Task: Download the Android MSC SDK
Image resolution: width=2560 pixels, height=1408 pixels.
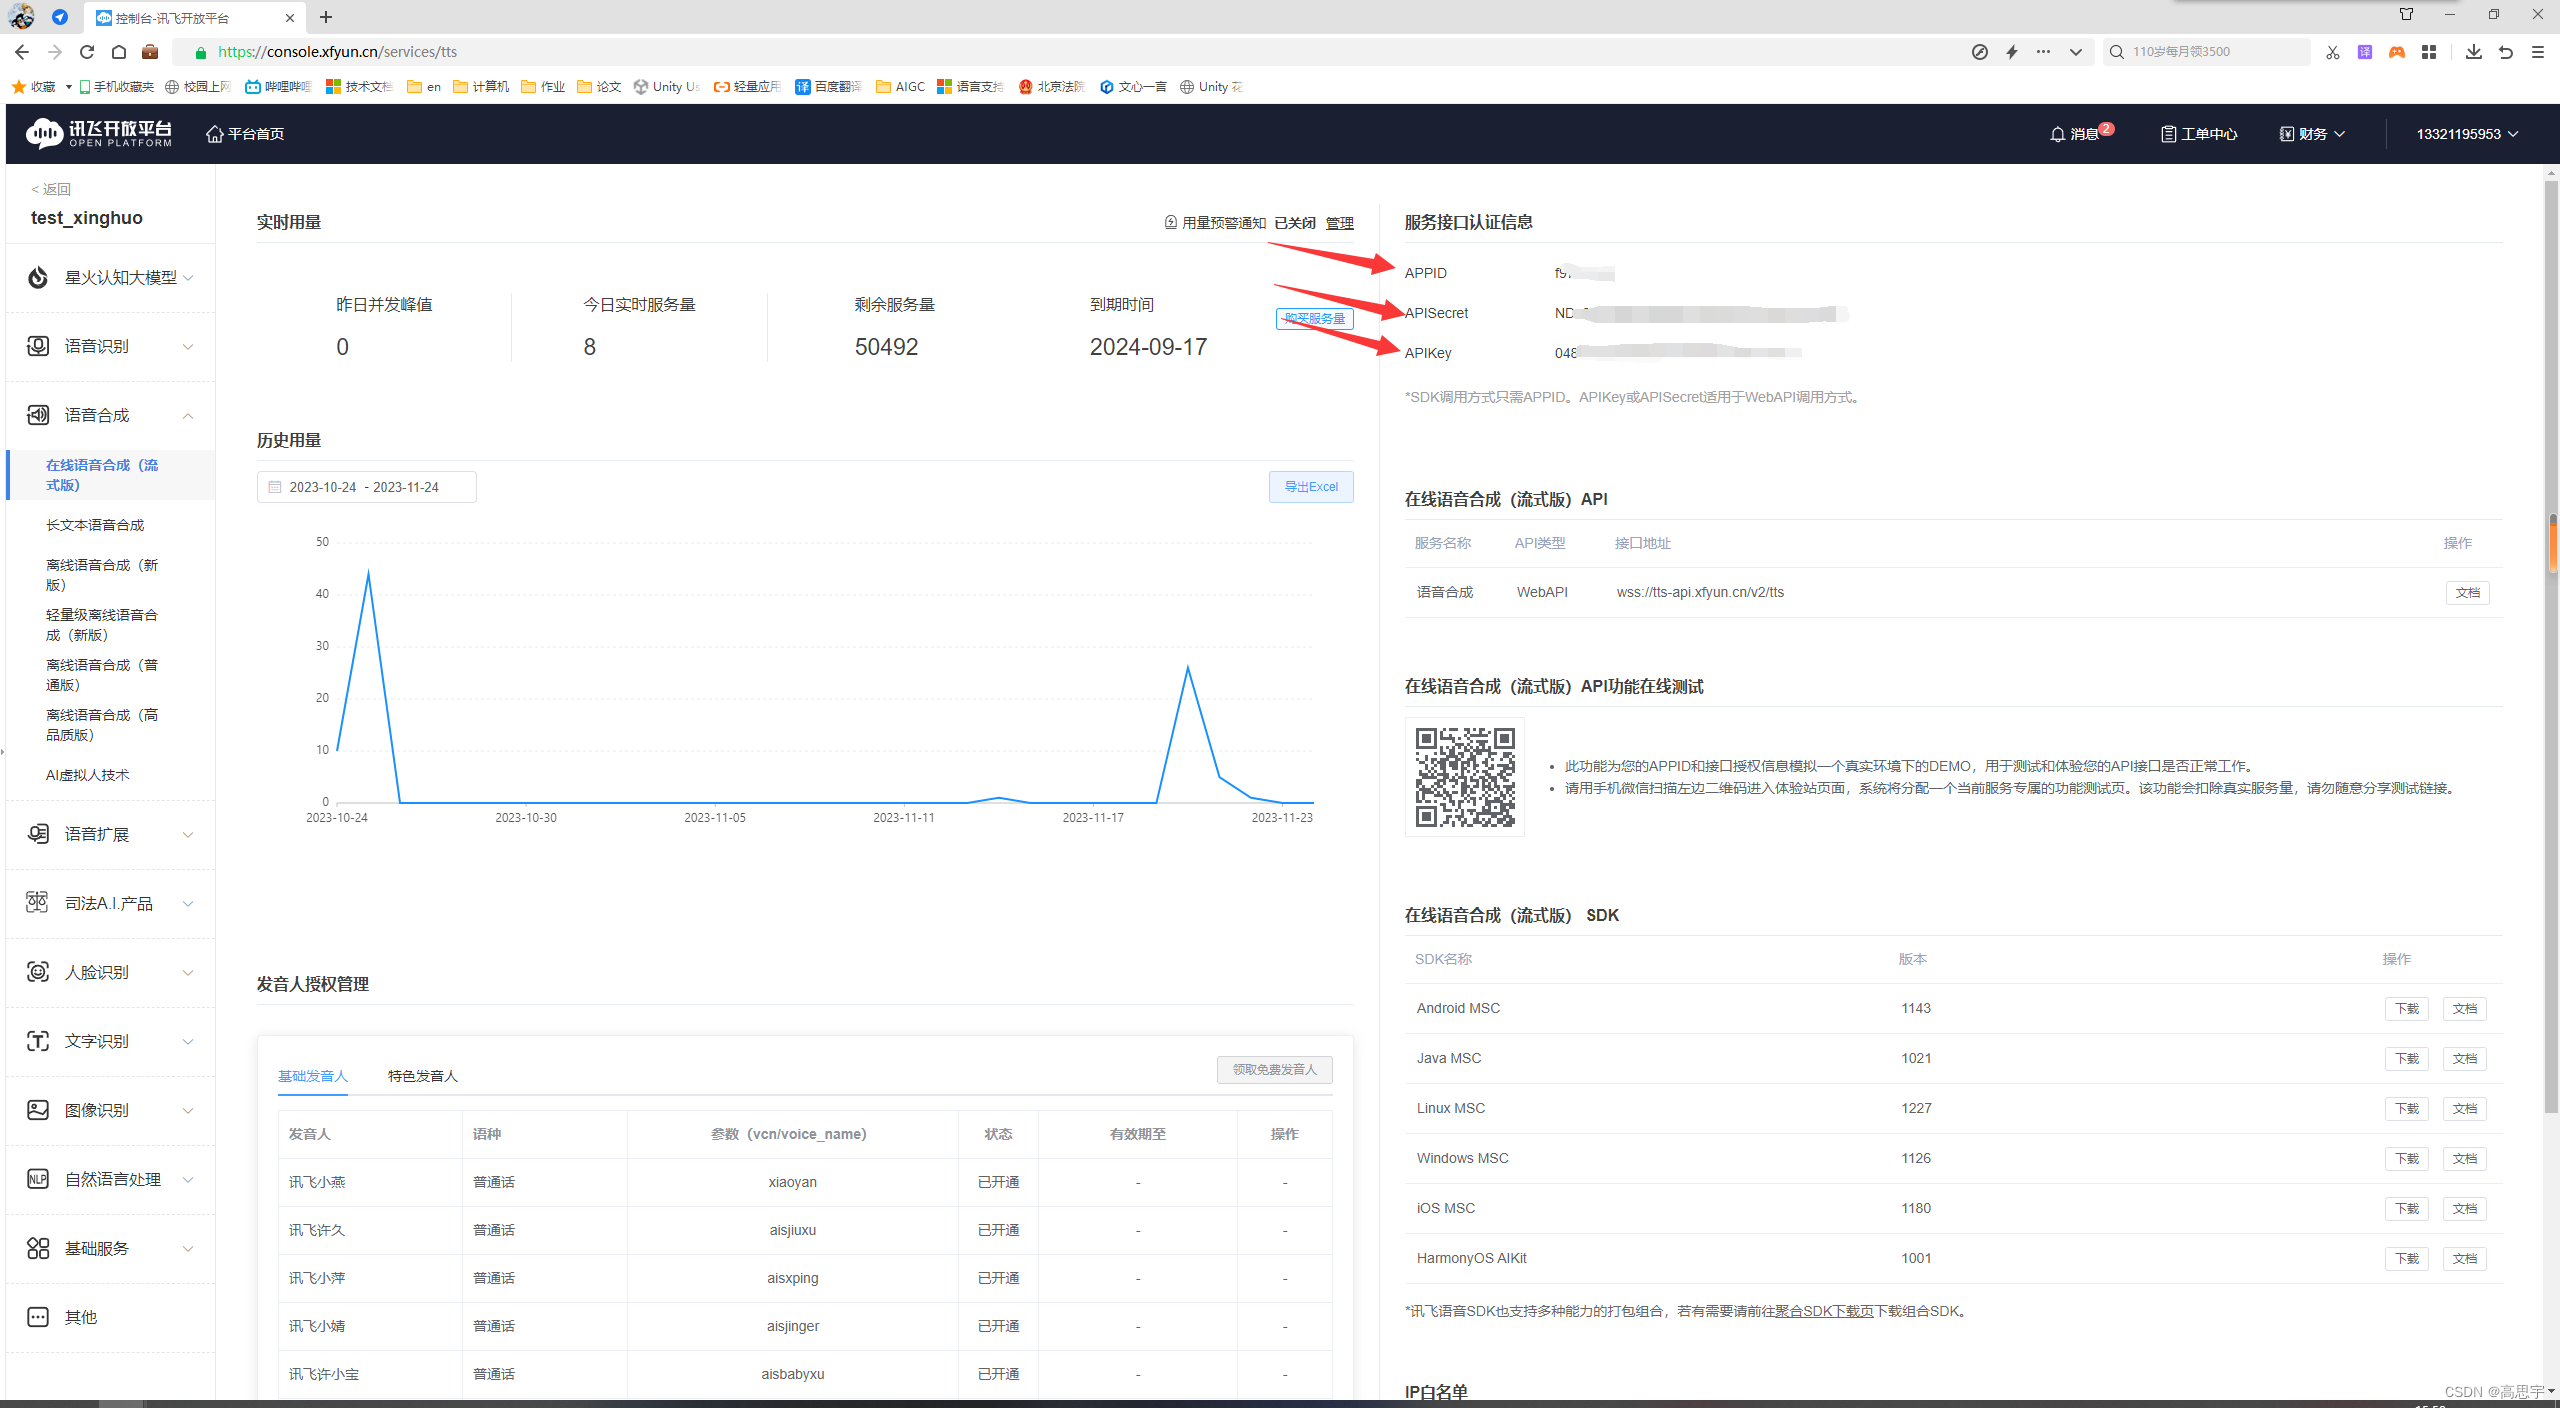Action: (x=2406, y=1009)
